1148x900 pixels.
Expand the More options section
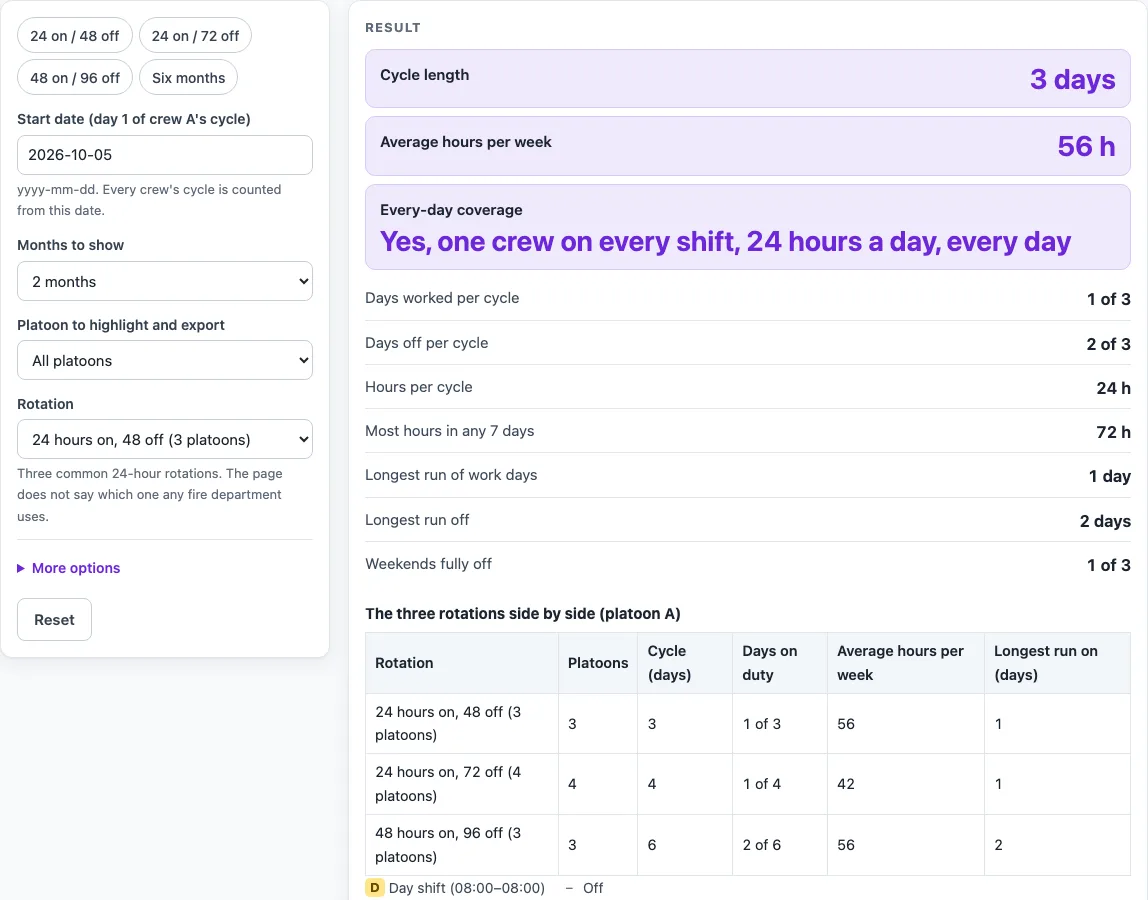pos(69,568)
